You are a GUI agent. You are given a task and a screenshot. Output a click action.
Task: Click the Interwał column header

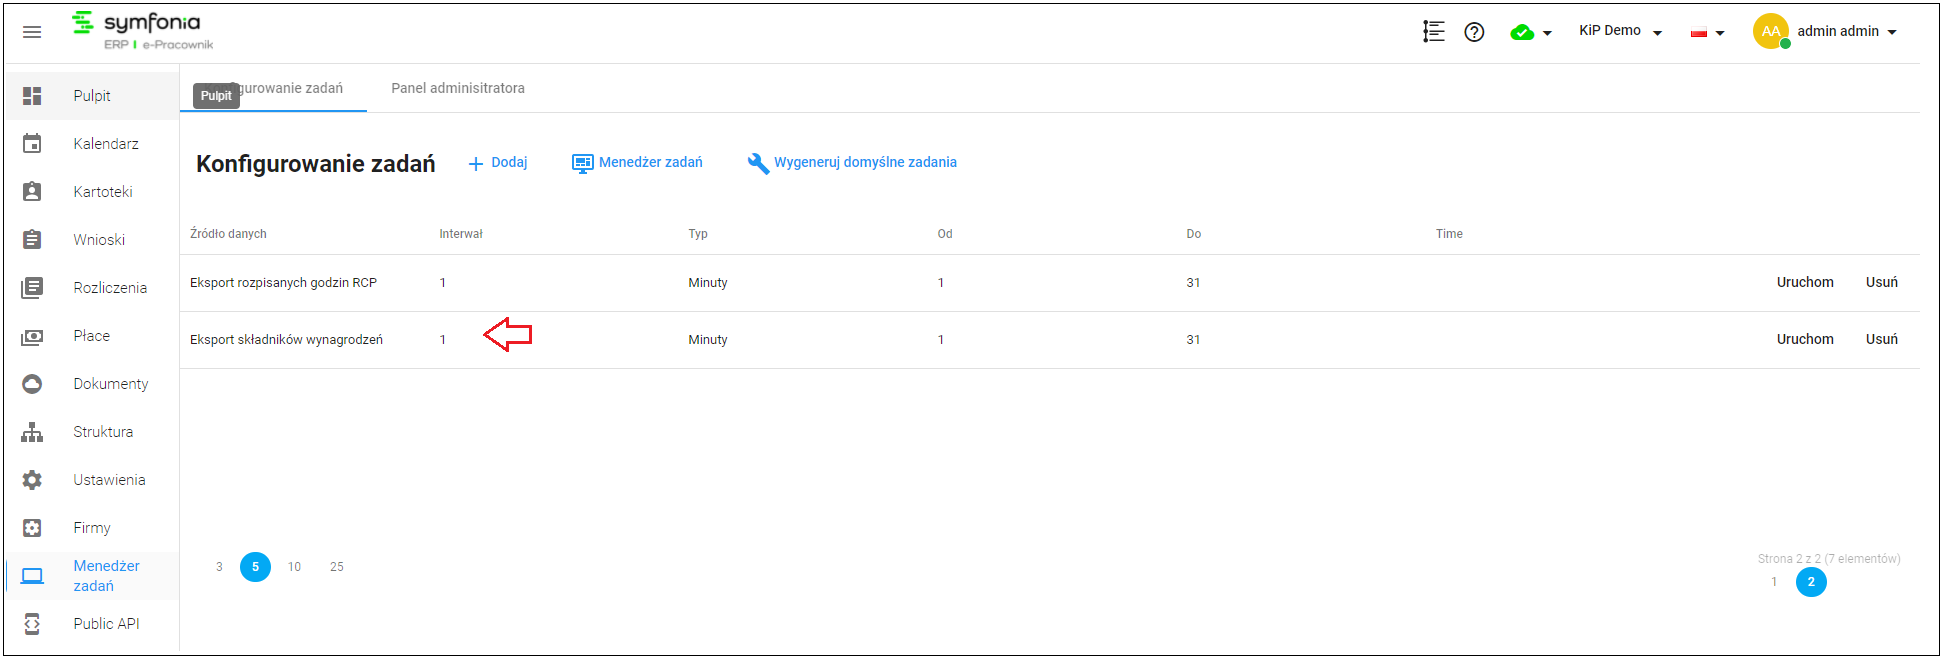coord(461,234)
